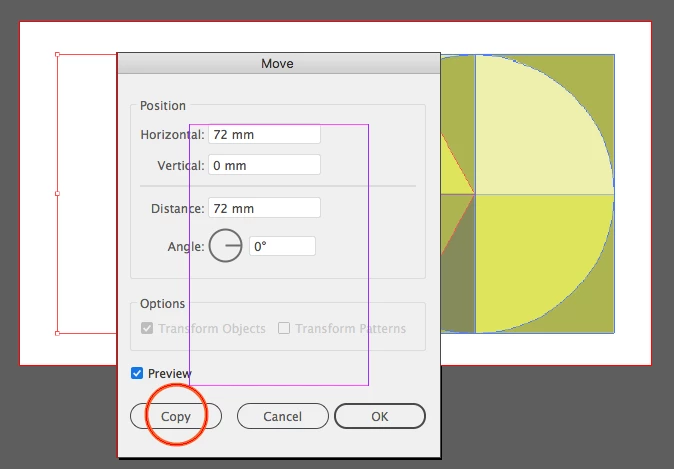Click the Angle label text
The height and width of the screenshot is (469, 674).
click(186, 247)
